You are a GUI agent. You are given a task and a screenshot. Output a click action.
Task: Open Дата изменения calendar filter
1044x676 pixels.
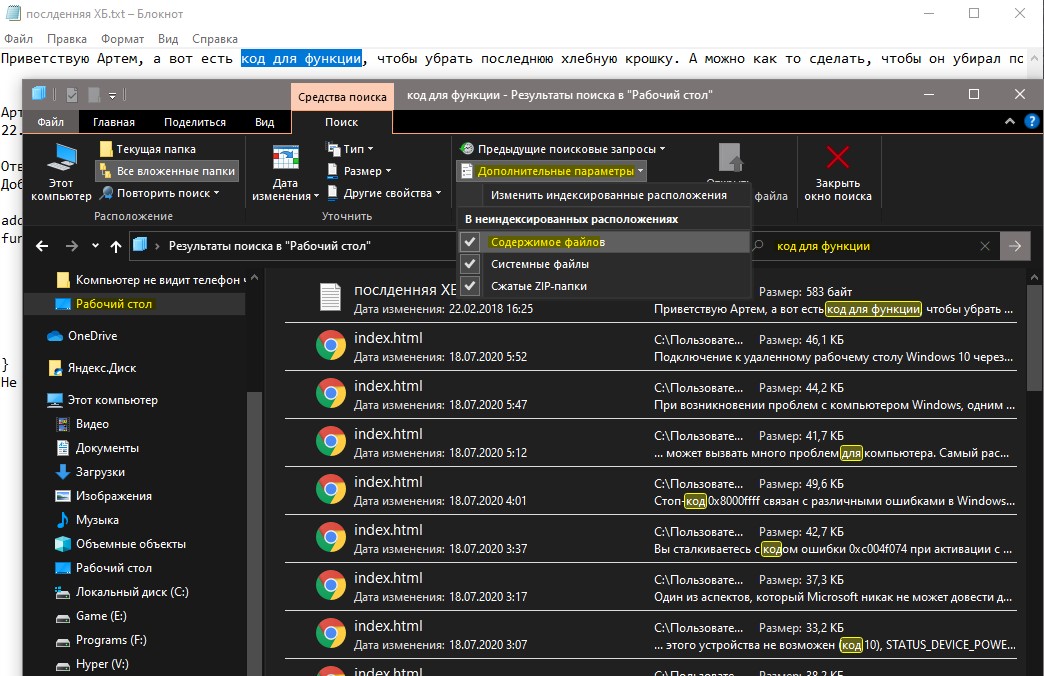[x=286, y=172]
